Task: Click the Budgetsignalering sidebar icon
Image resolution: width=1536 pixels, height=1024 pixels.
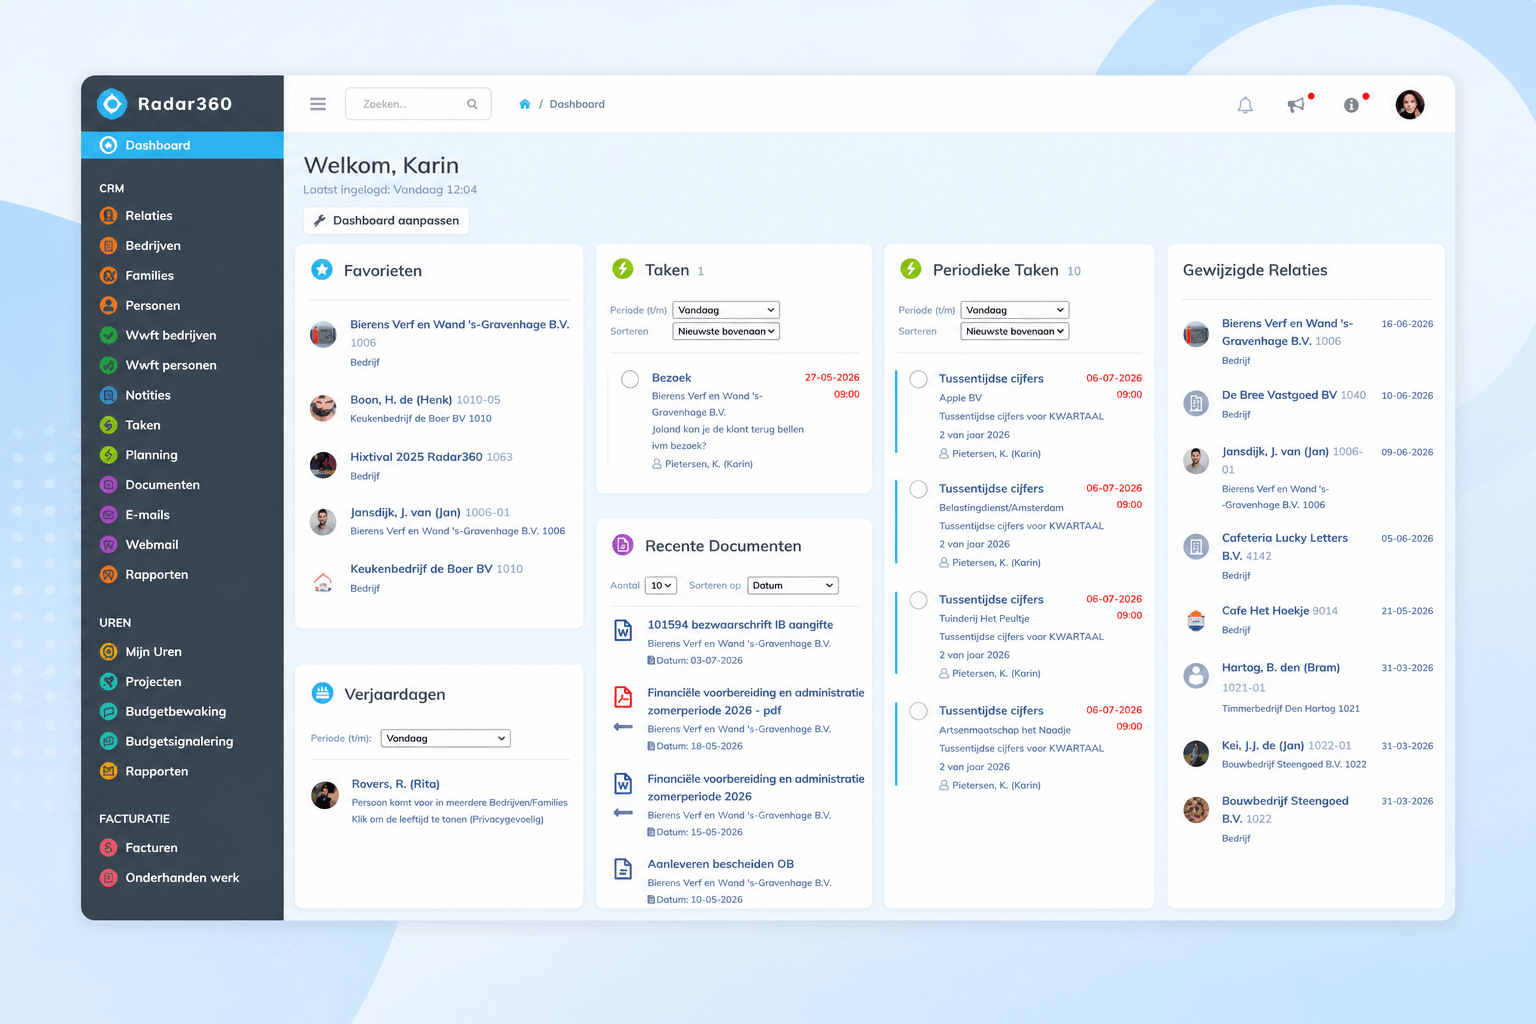Action: tap(109, 741)
